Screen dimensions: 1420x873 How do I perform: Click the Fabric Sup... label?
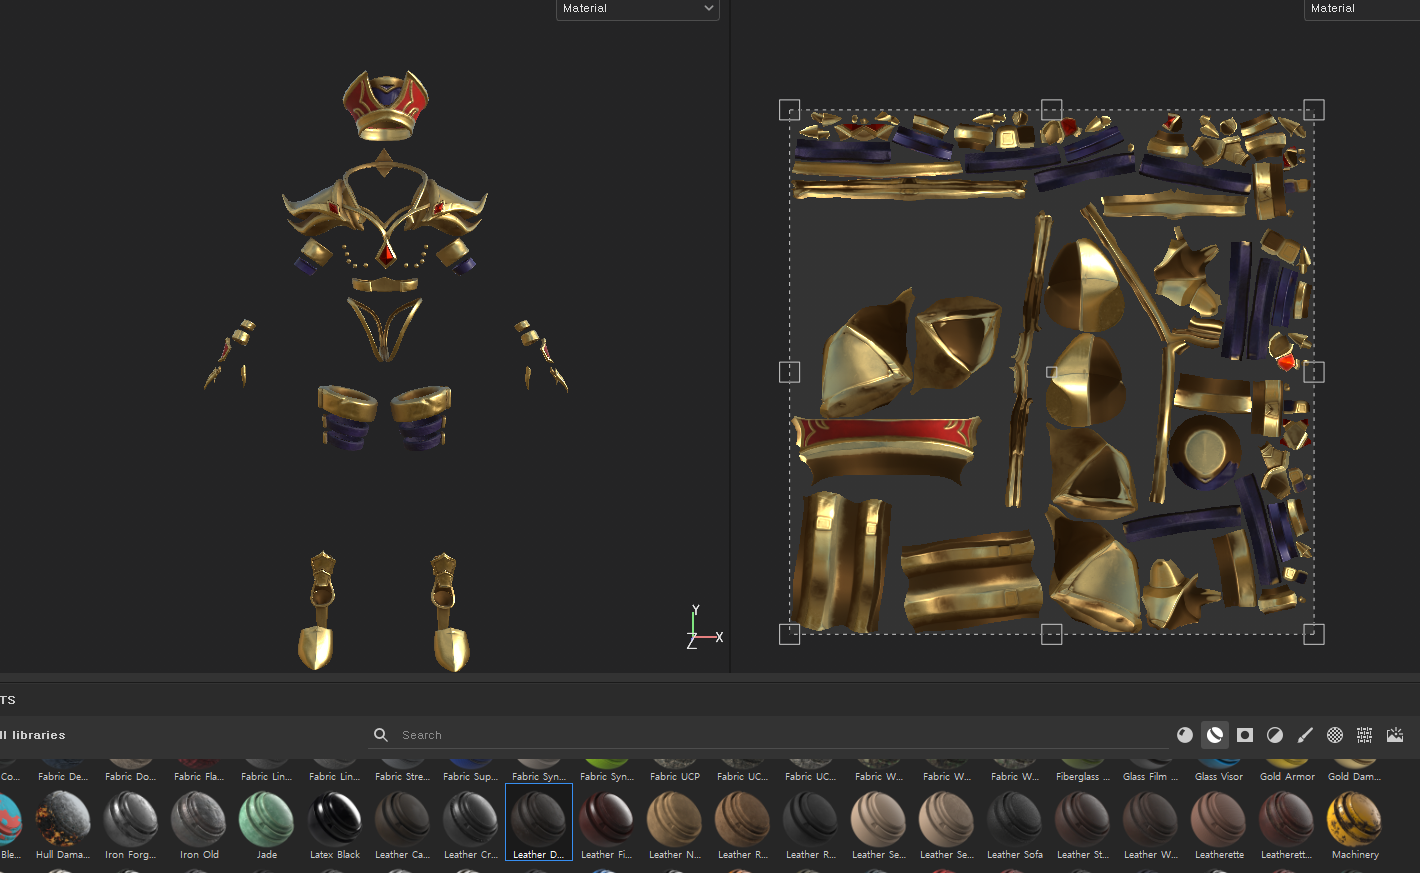click(x=471, y=777)
